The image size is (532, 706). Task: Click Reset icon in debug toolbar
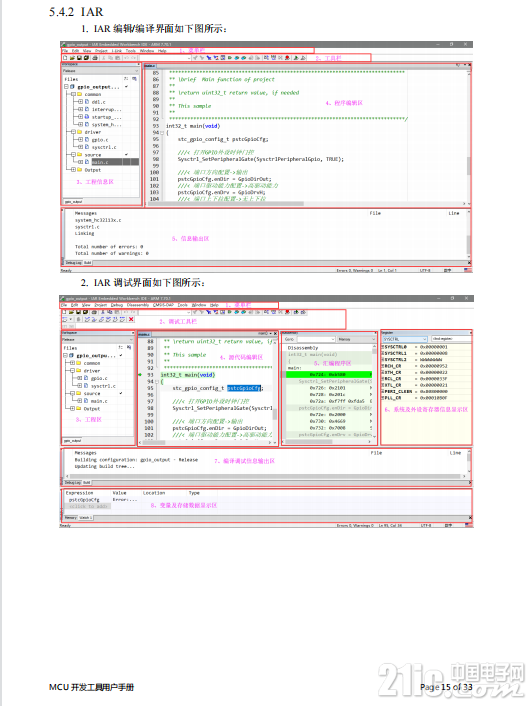click(64, 319)
